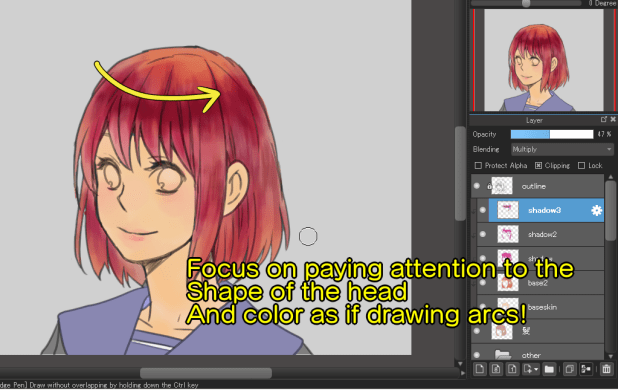Screen dimensions: 618x390
Task: Close the Layer panel
Action: point(613,119)
